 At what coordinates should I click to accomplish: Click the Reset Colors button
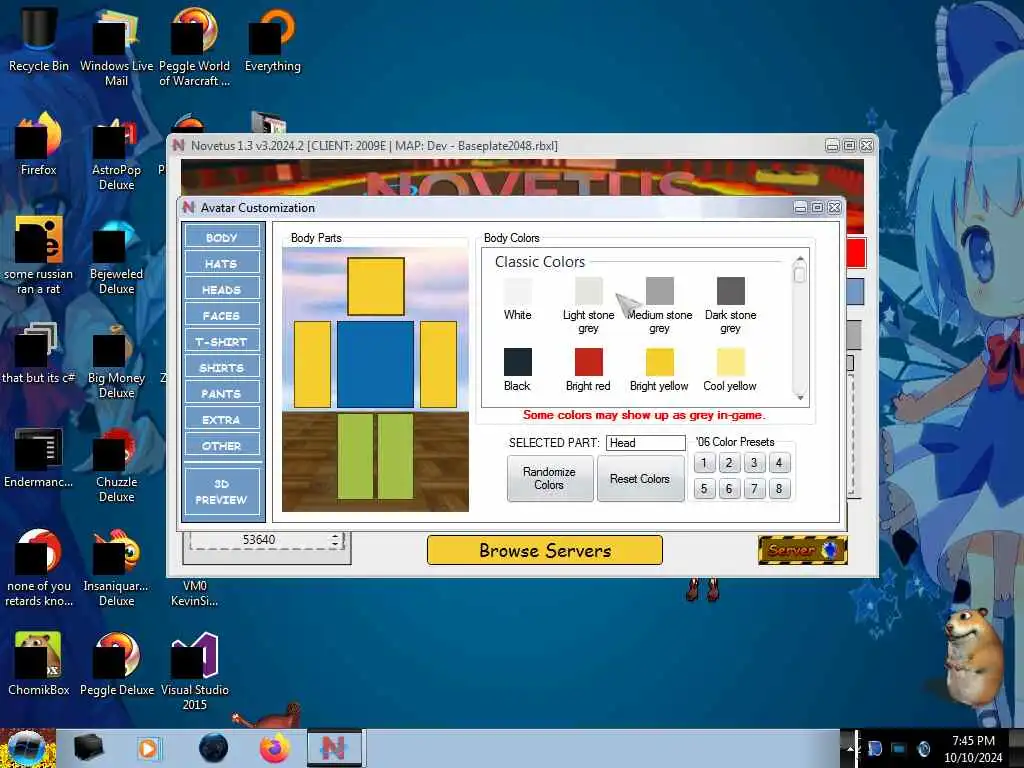tap(640, 479)
